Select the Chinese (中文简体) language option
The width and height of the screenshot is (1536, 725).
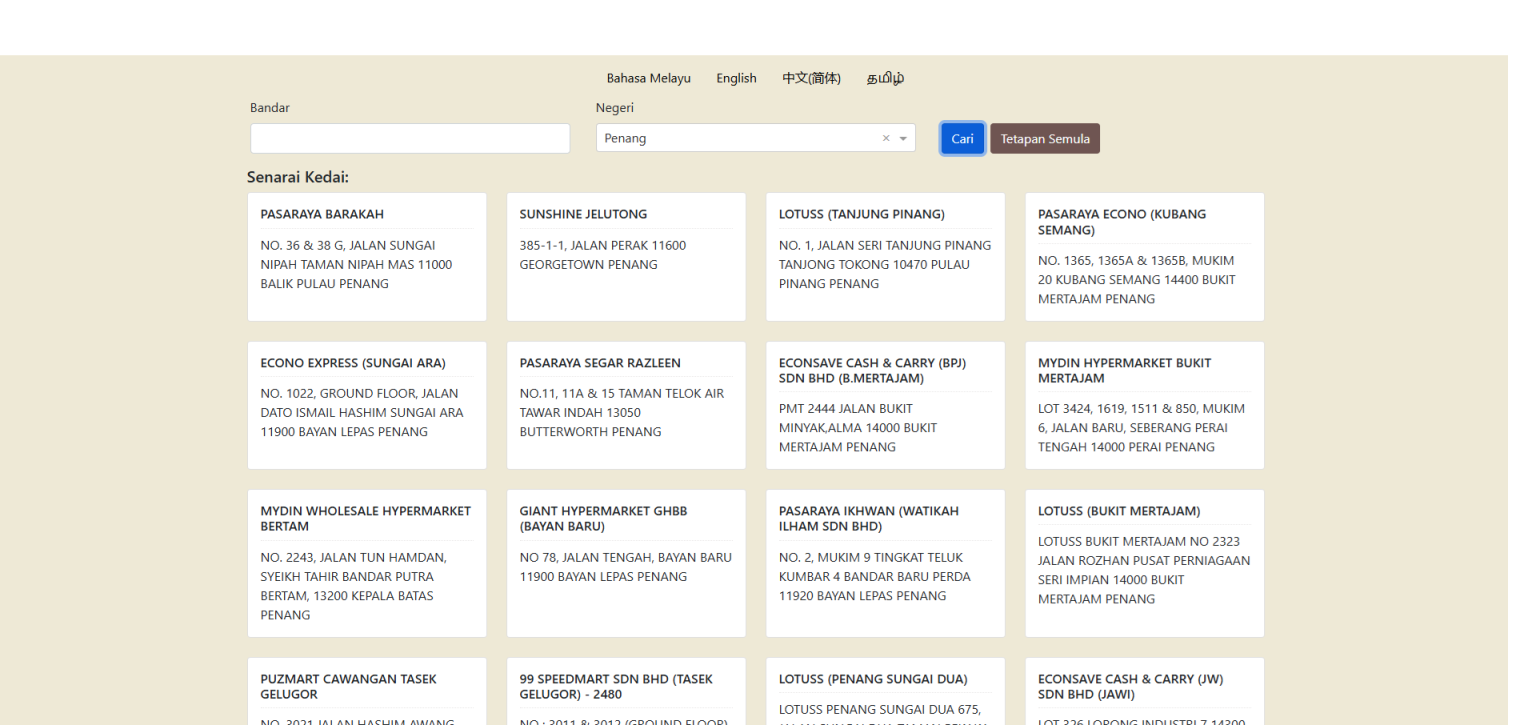coord(811,78)
